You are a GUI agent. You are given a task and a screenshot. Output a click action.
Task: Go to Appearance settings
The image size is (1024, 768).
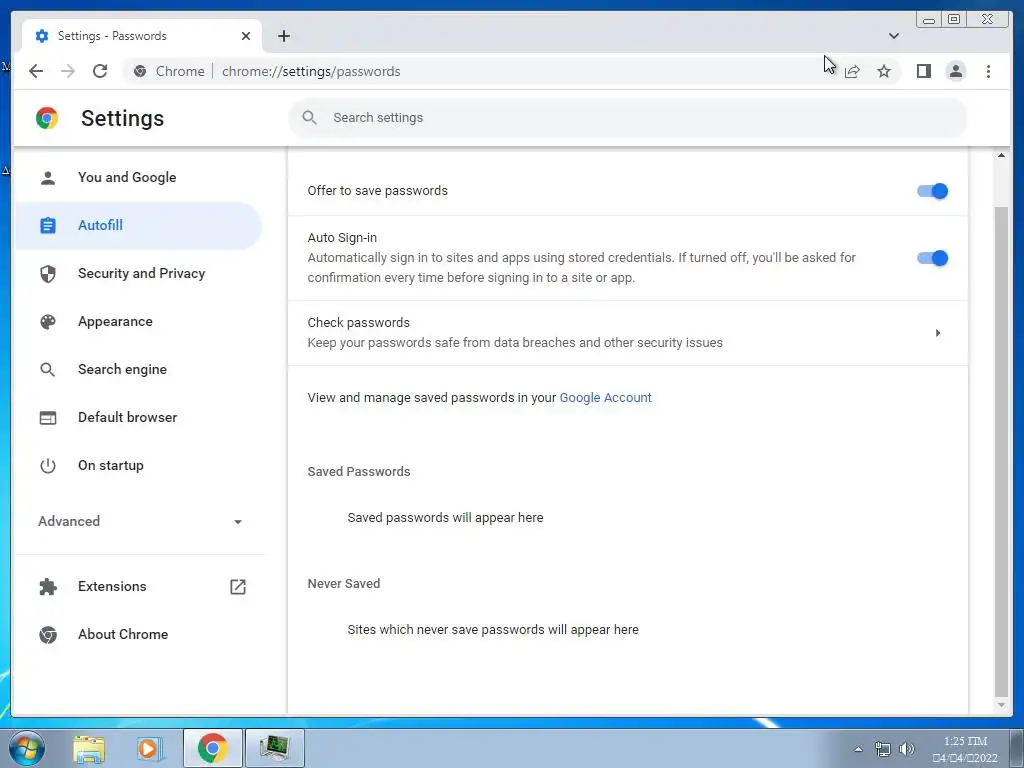click(x=138, y=321)
